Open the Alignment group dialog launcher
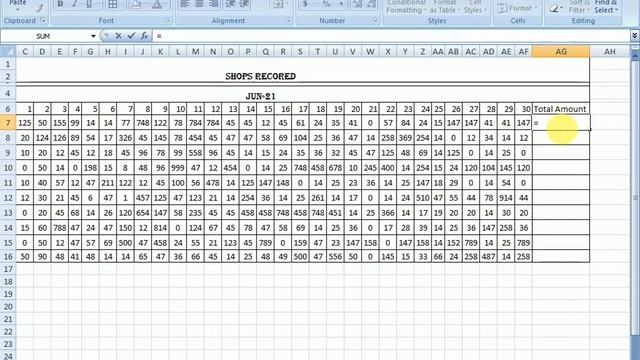The image size is (640, 360). 288,20
